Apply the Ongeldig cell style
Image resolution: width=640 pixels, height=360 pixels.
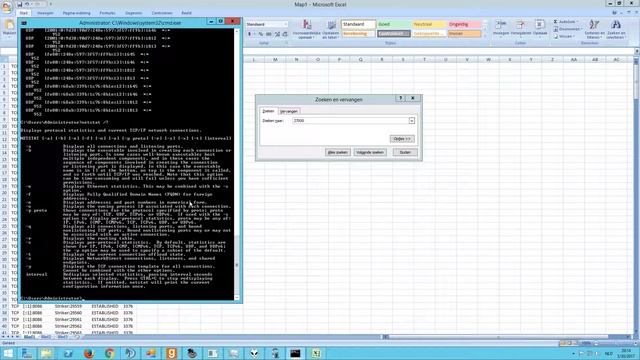464,24
